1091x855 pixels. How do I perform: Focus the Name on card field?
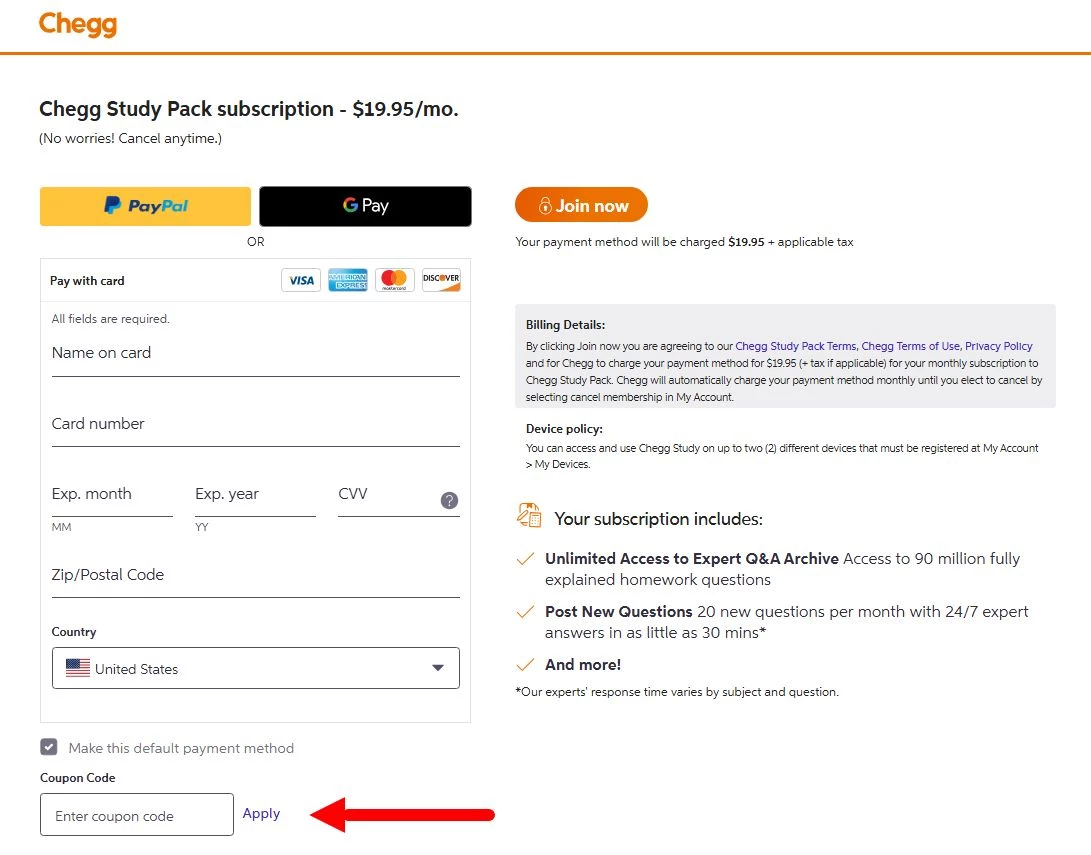click(255, 357)
